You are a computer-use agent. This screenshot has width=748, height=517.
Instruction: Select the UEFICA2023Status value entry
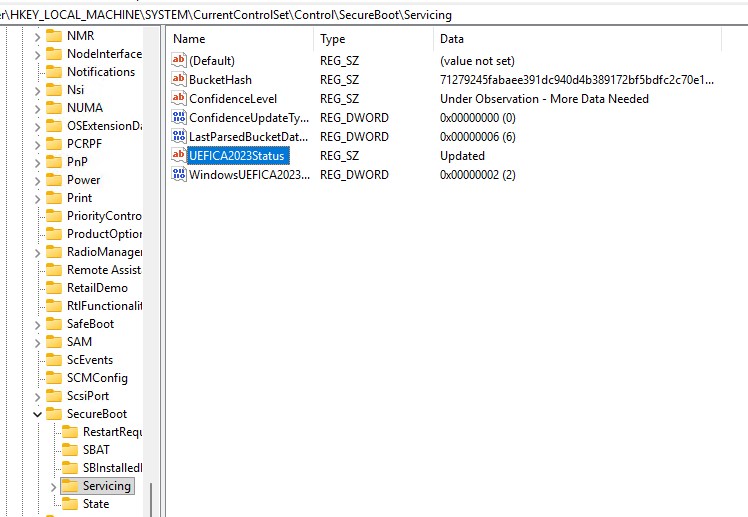[237, 156]
